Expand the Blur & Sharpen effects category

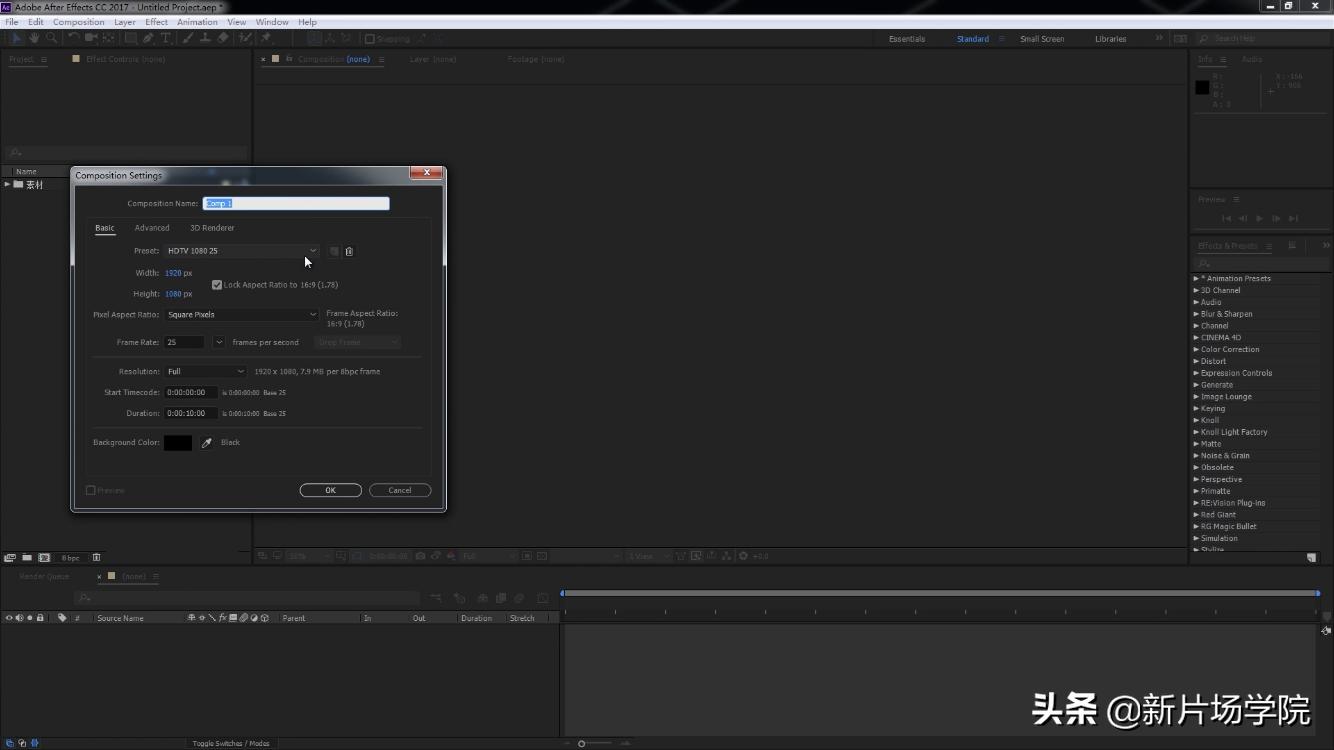(1196, 314)
